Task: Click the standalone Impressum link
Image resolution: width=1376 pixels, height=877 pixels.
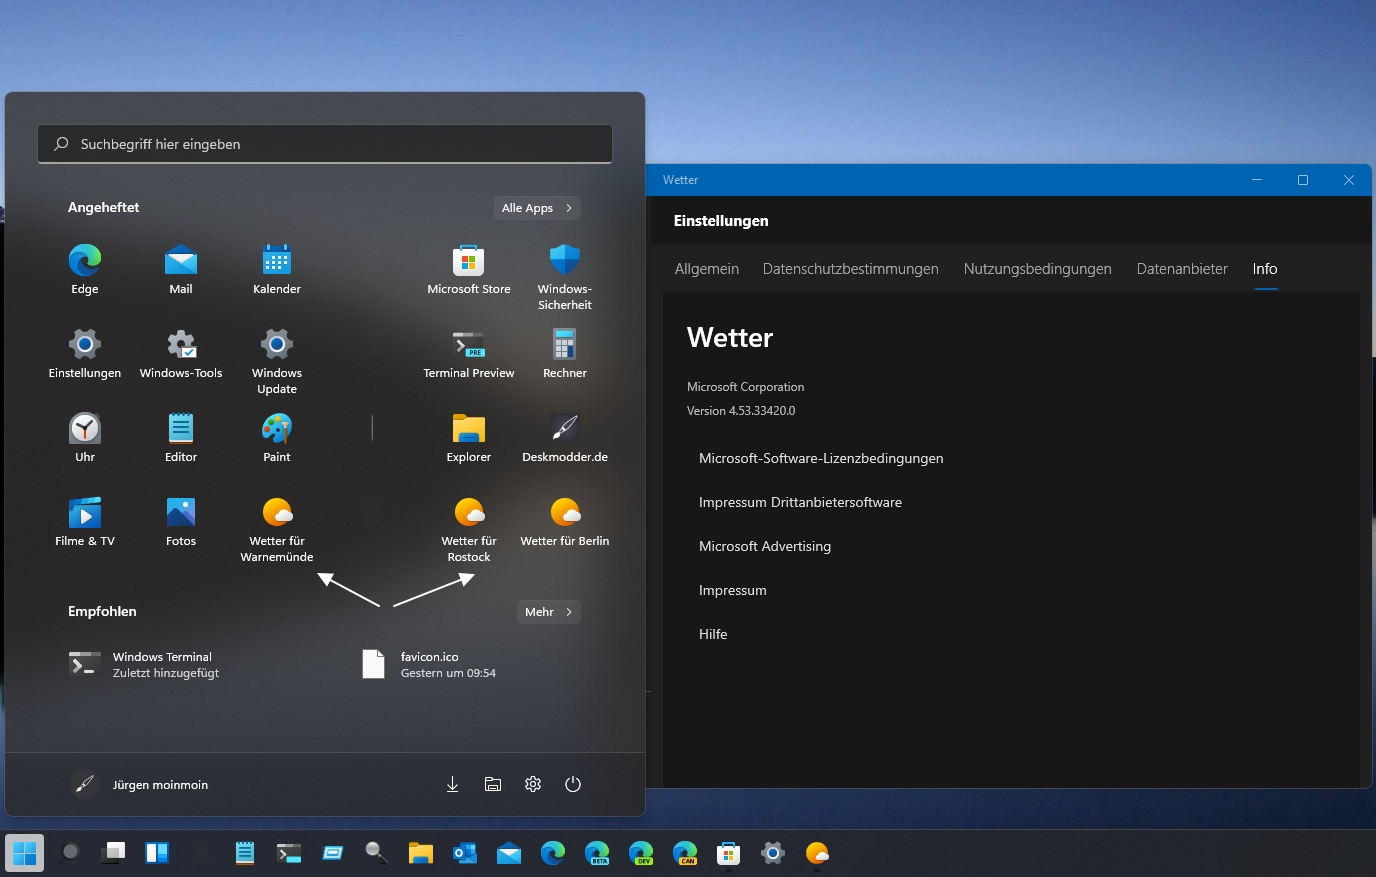Action: point(733,590)
